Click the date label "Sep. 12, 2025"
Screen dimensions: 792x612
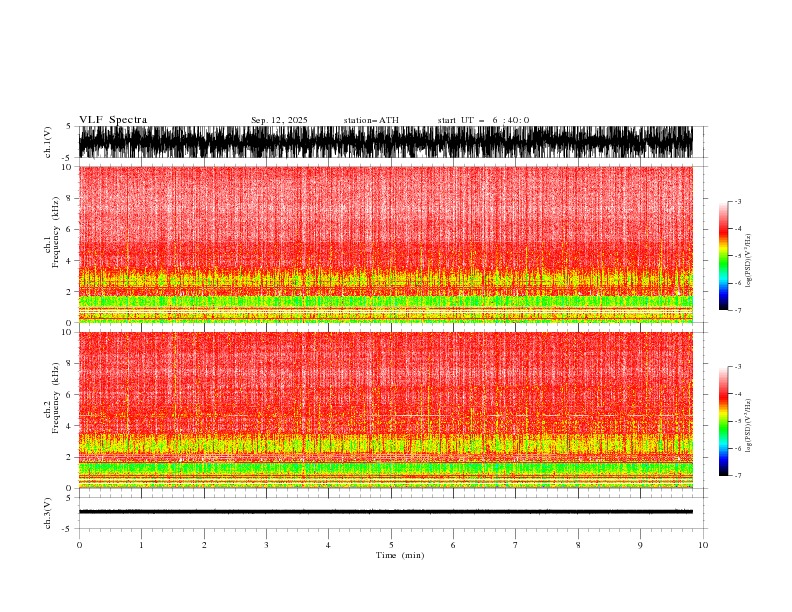(x=279, y=120)
